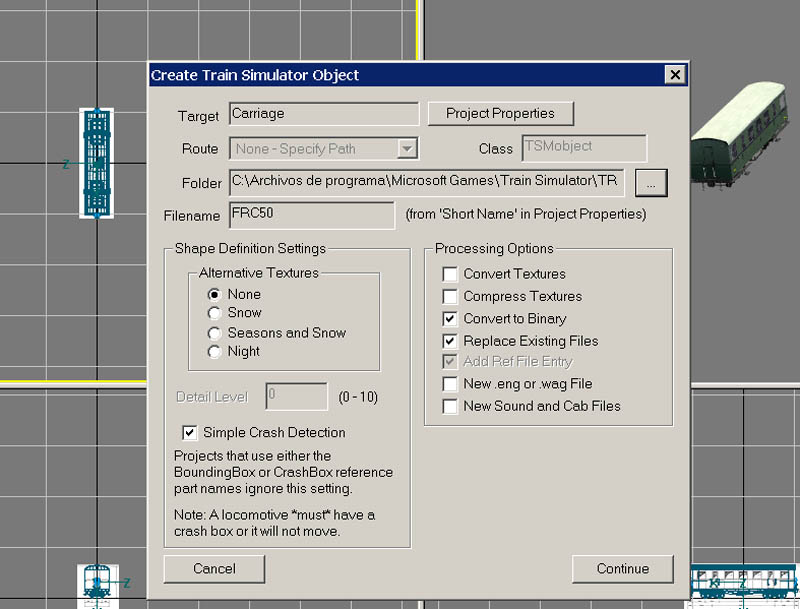Close the Create Train Simulator Object dialog
Viewport: 800px width, 609px height.
(x=675, y=75)
